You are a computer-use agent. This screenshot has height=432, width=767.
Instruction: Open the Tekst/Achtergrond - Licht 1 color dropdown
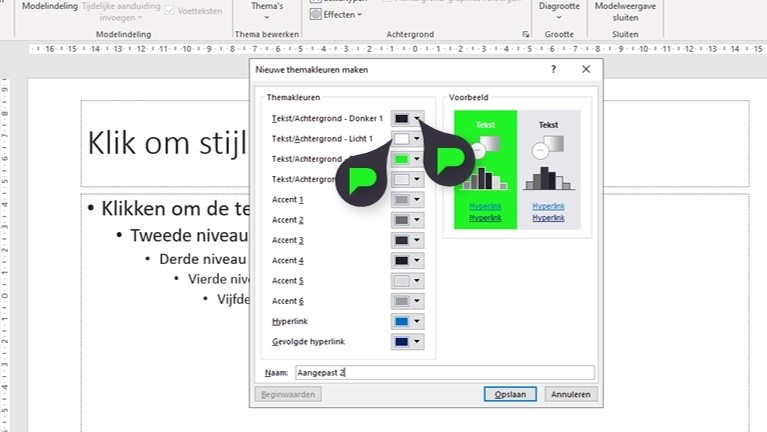(x=417, y=139)
